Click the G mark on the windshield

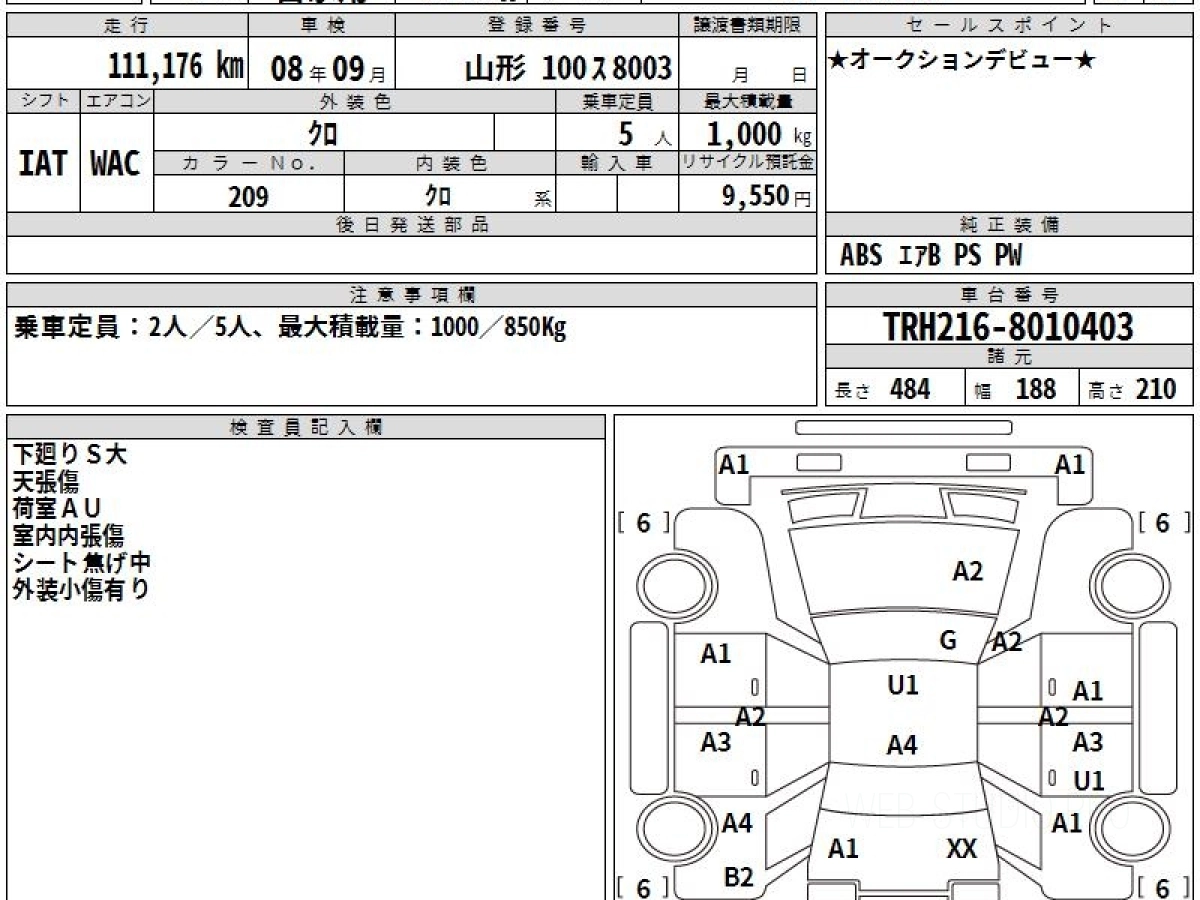pyautogui.click(x=948, y=640)
